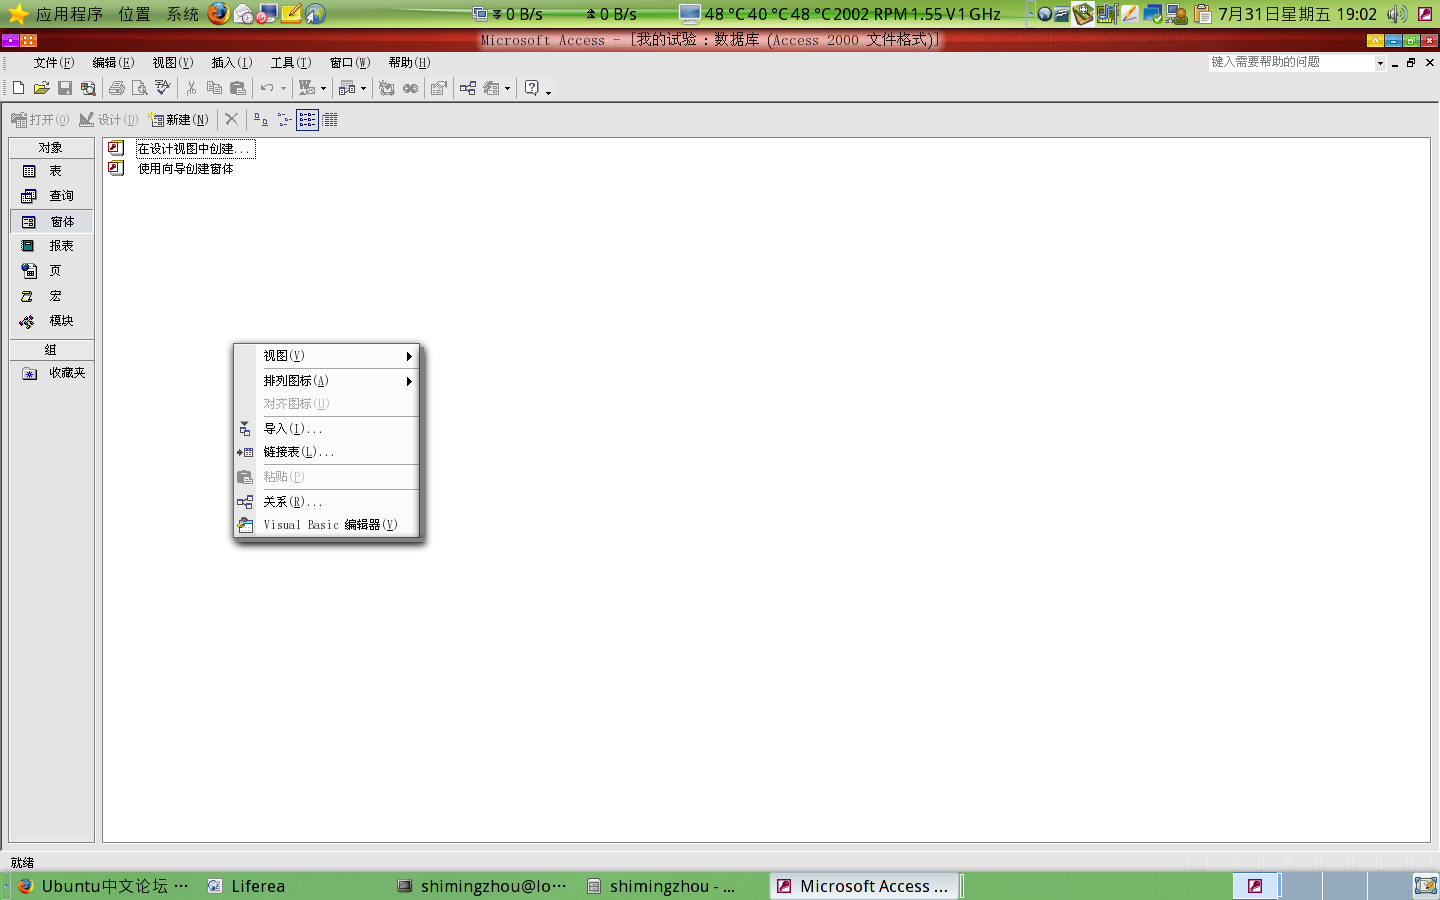Click the volume speaker icon in panel

tap(1397, 14)
